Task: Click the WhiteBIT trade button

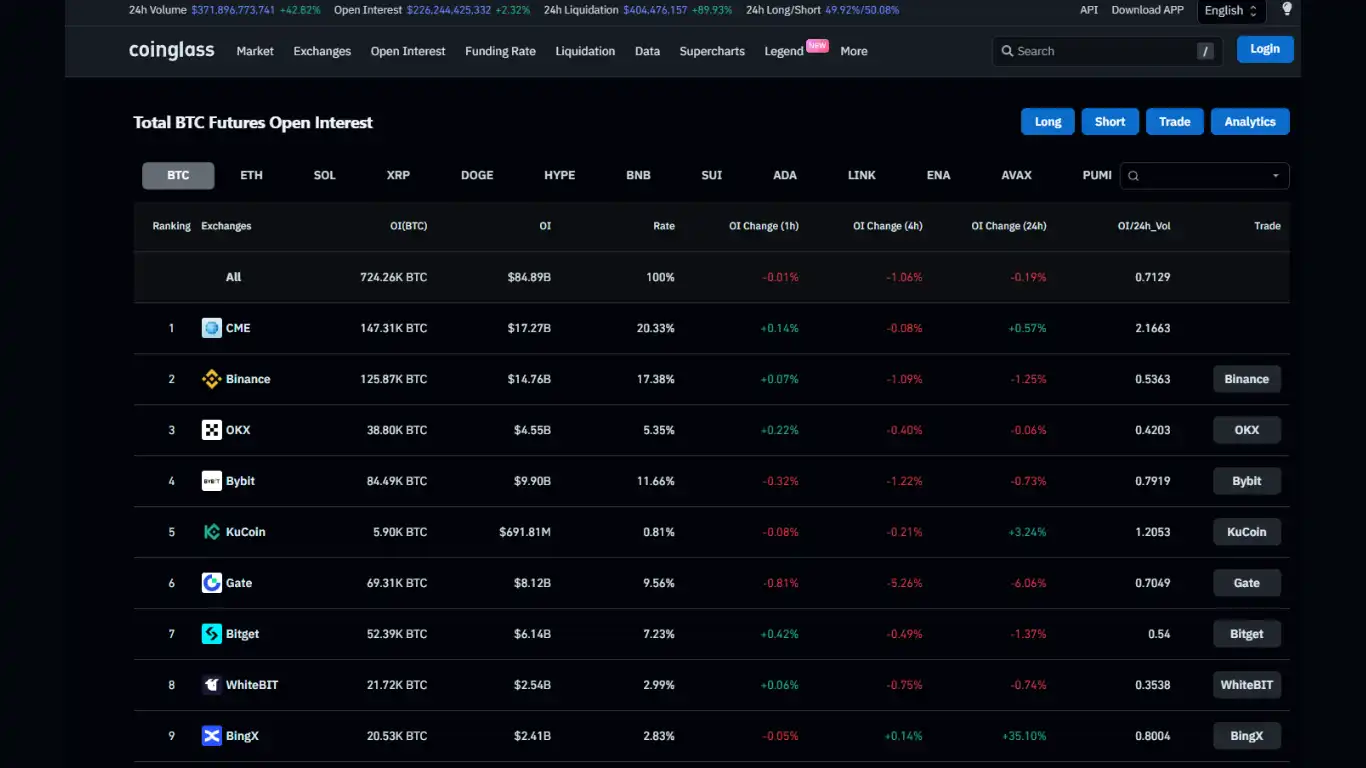Action: 1247,685
